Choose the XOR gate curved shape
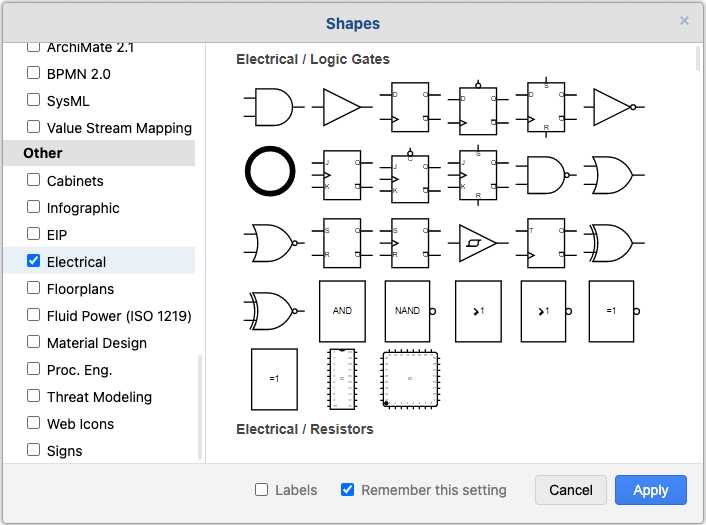 point(614,243)
